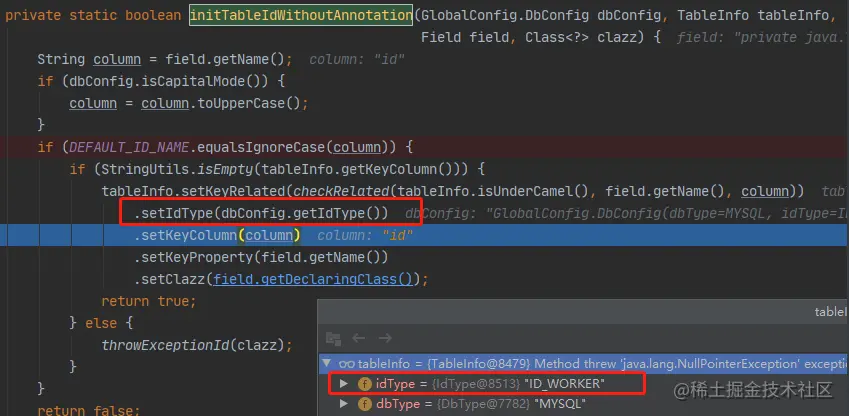Screen dimensions: 849x416
Task: Click the dbConfig inline debug hint
Action: tap(625, 213)
